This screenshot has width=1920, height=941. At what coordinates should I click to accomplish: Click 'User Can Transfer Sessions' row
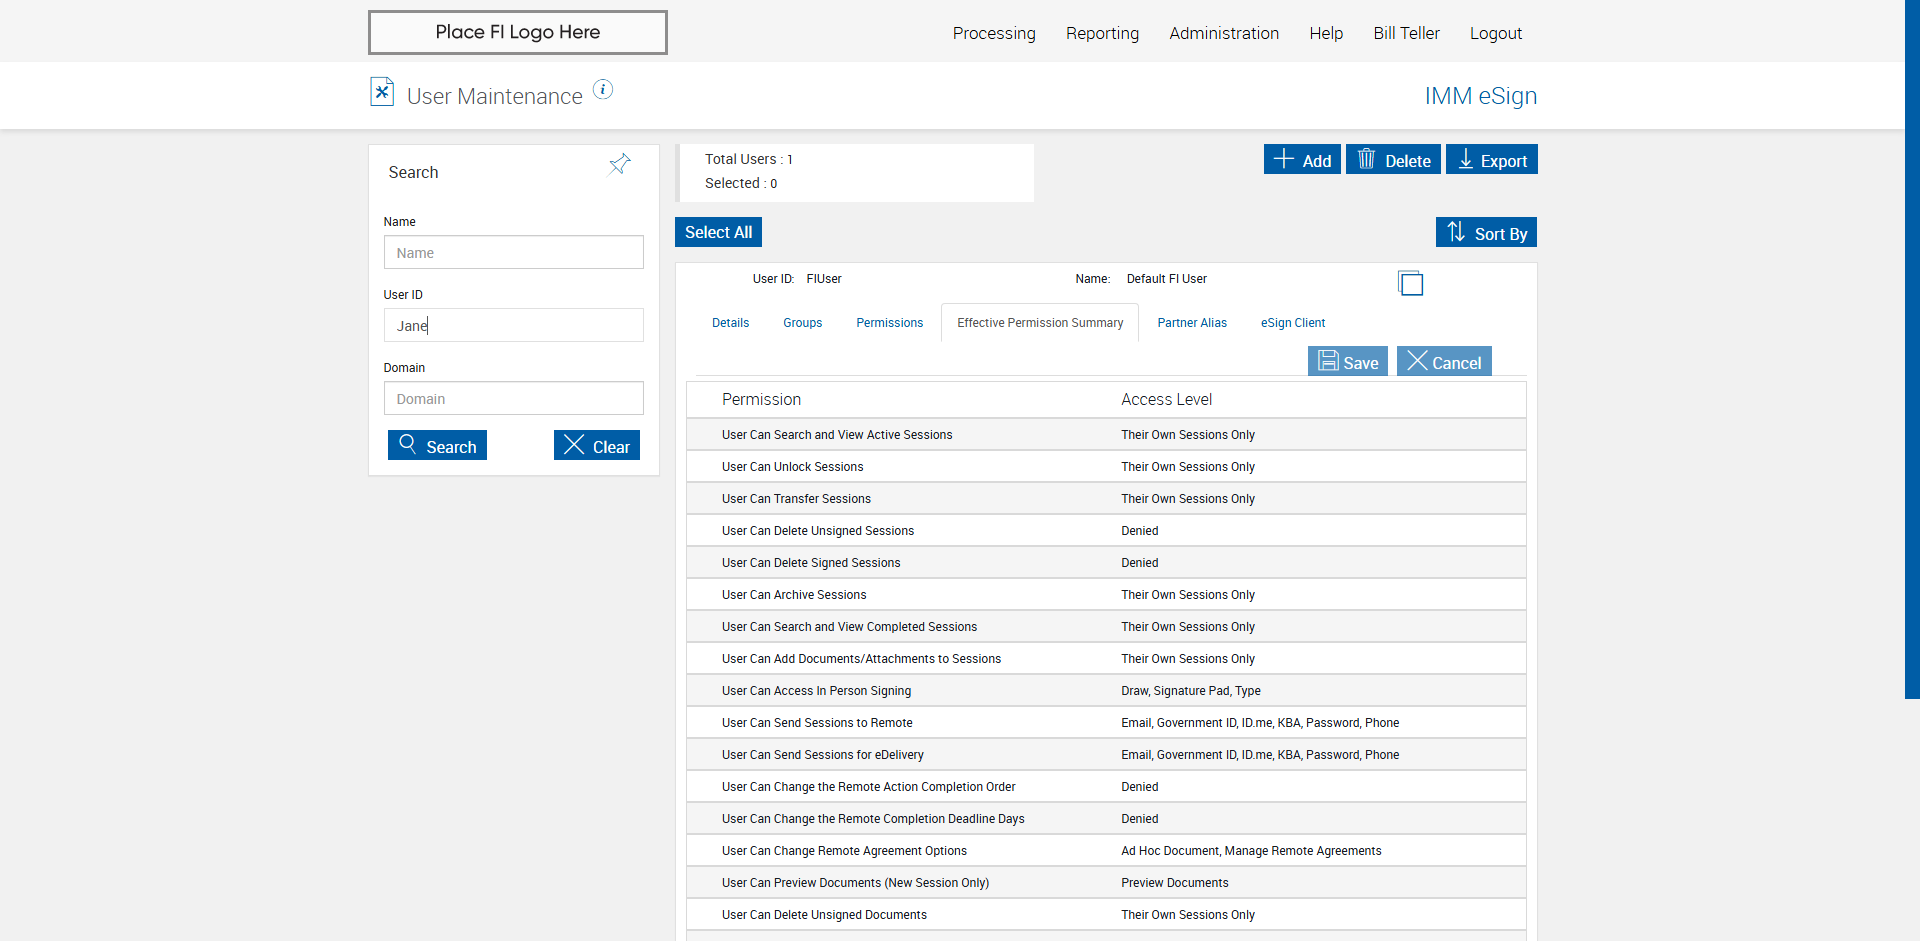1106,499
